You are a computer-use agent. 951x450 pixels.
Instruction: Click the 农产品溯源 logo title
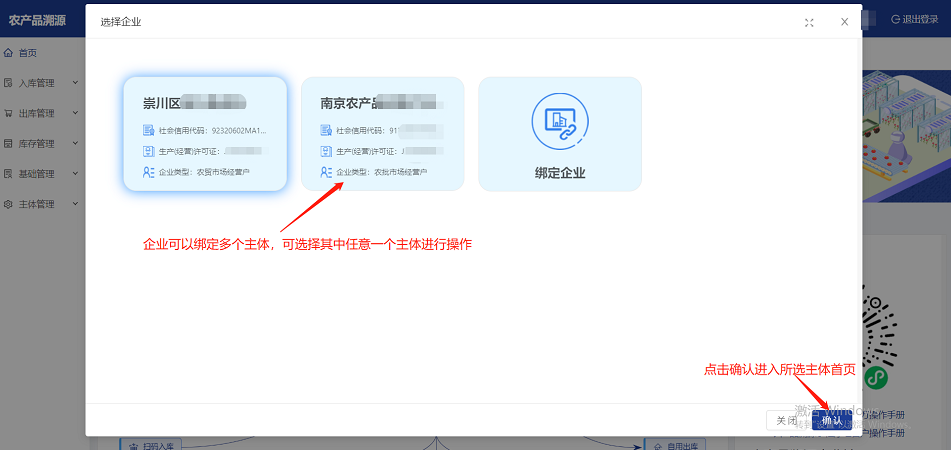pyautogui.click(x=37, y=19)
